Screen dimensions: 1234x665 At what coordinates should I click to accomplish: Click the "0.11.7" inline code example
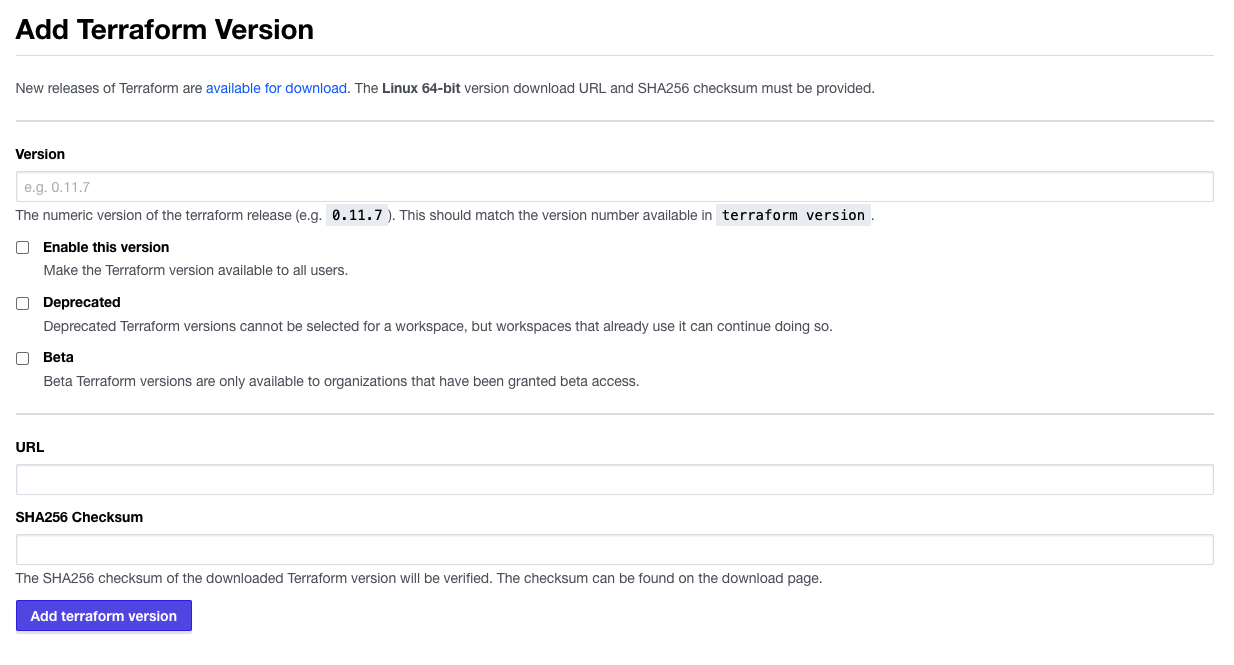click(x=357, y=215)
